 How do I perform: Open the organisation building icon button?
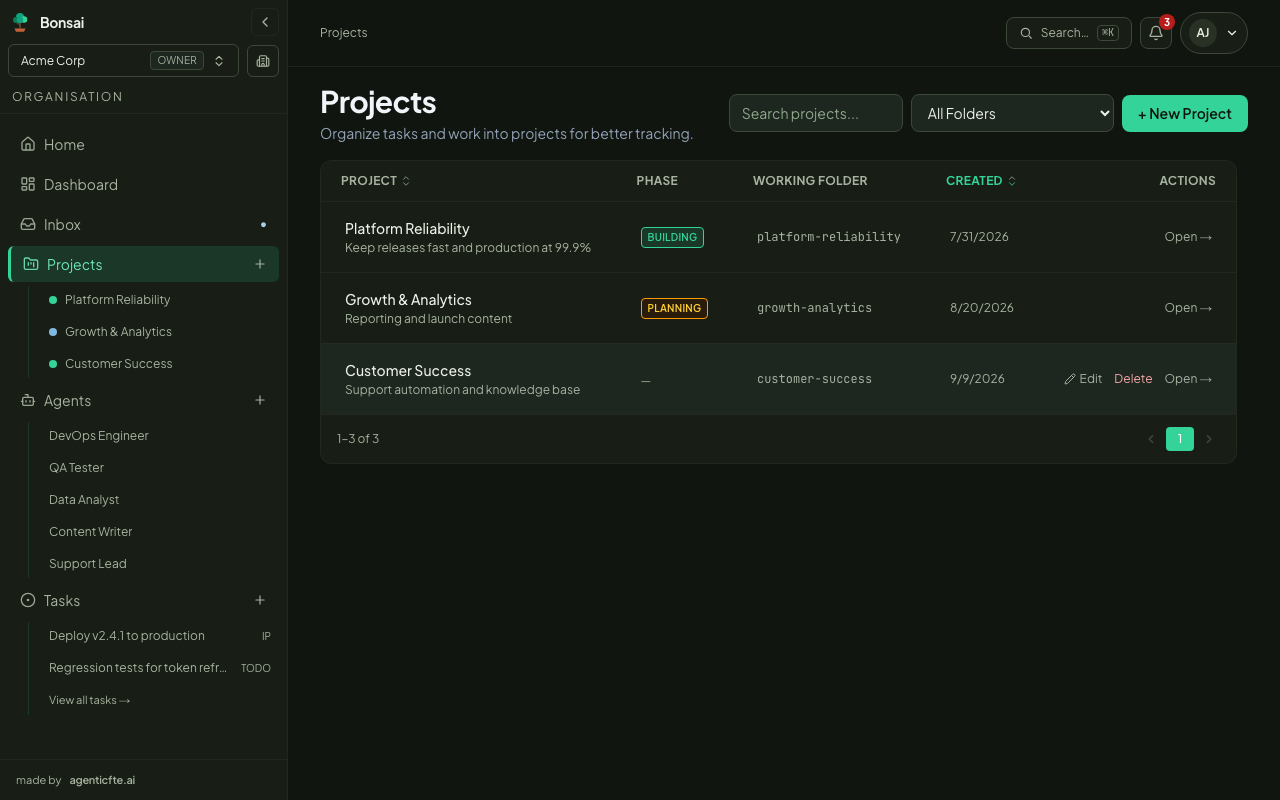[263, 61]
